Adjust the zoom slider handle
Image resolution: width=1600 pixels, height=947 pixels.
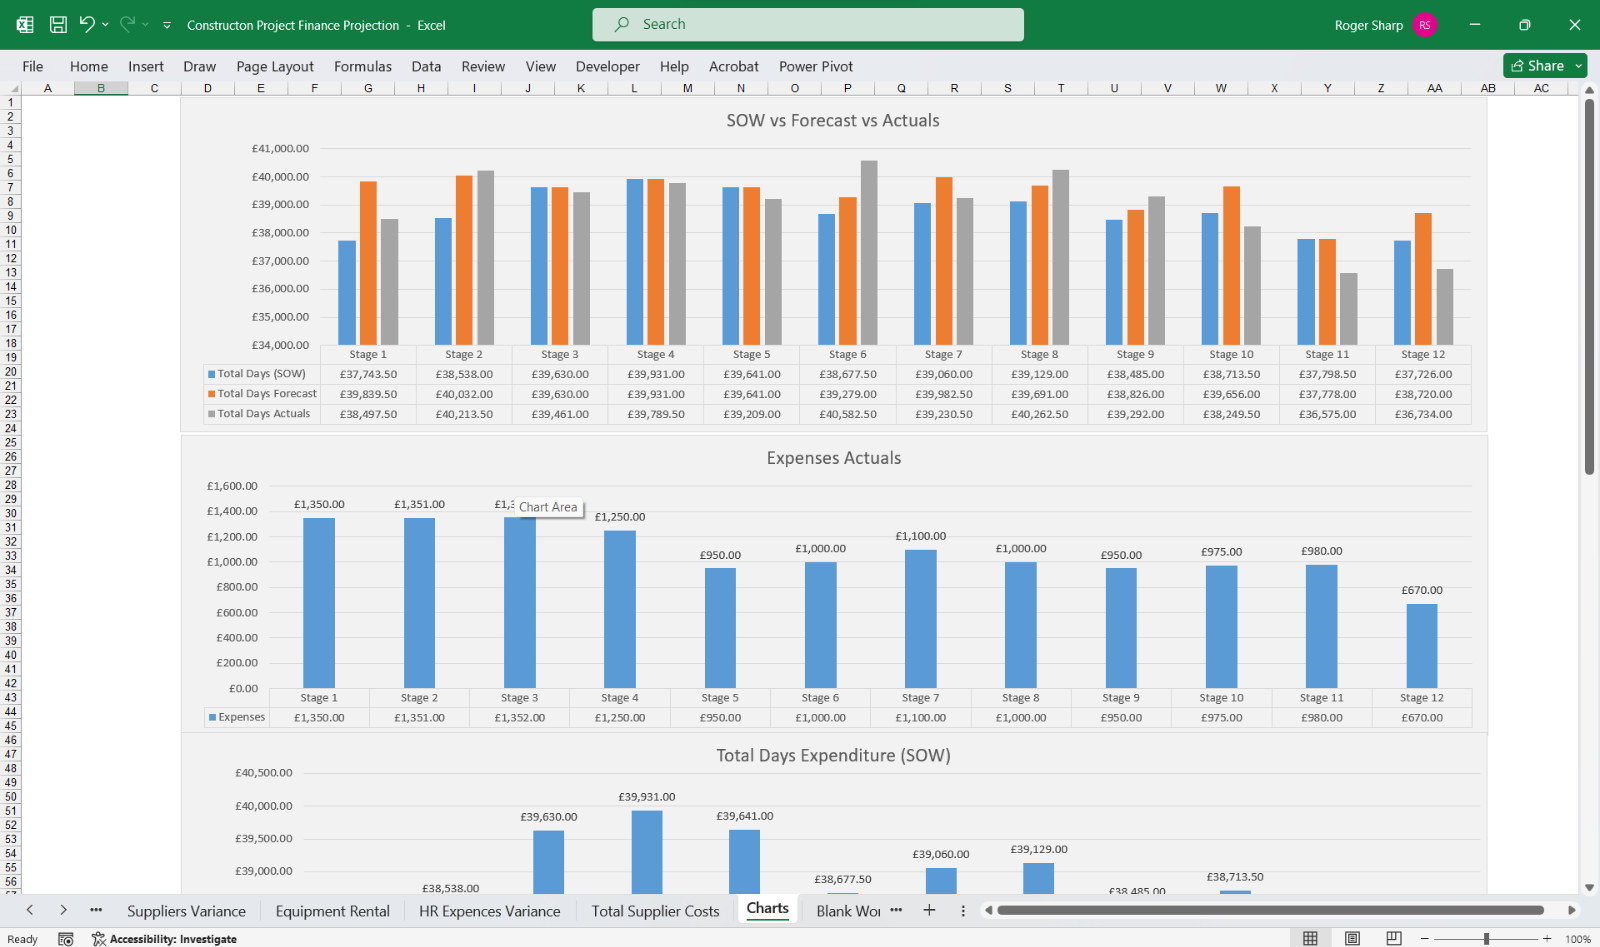click(1487, 938)
